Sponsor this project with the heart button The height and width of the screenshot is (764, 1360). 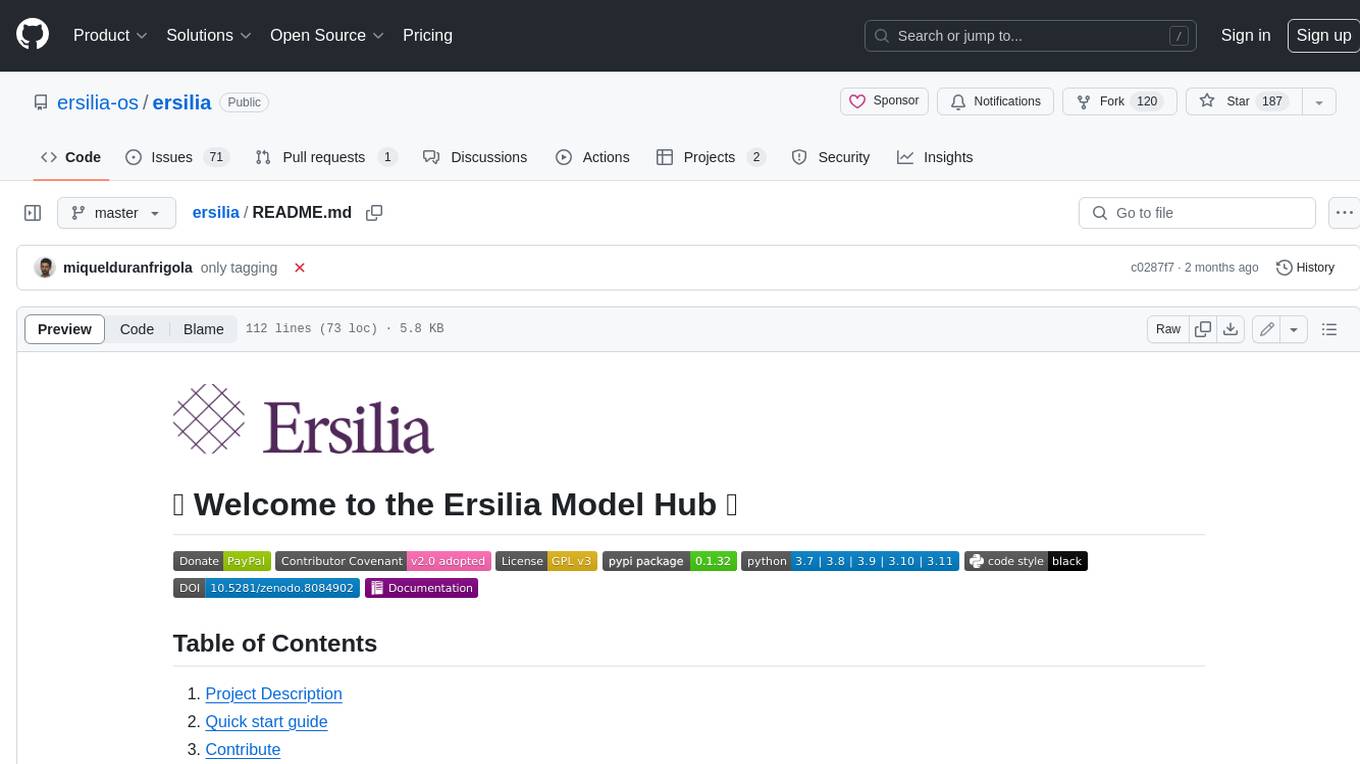pyautogui.click(x=884, y=101)
